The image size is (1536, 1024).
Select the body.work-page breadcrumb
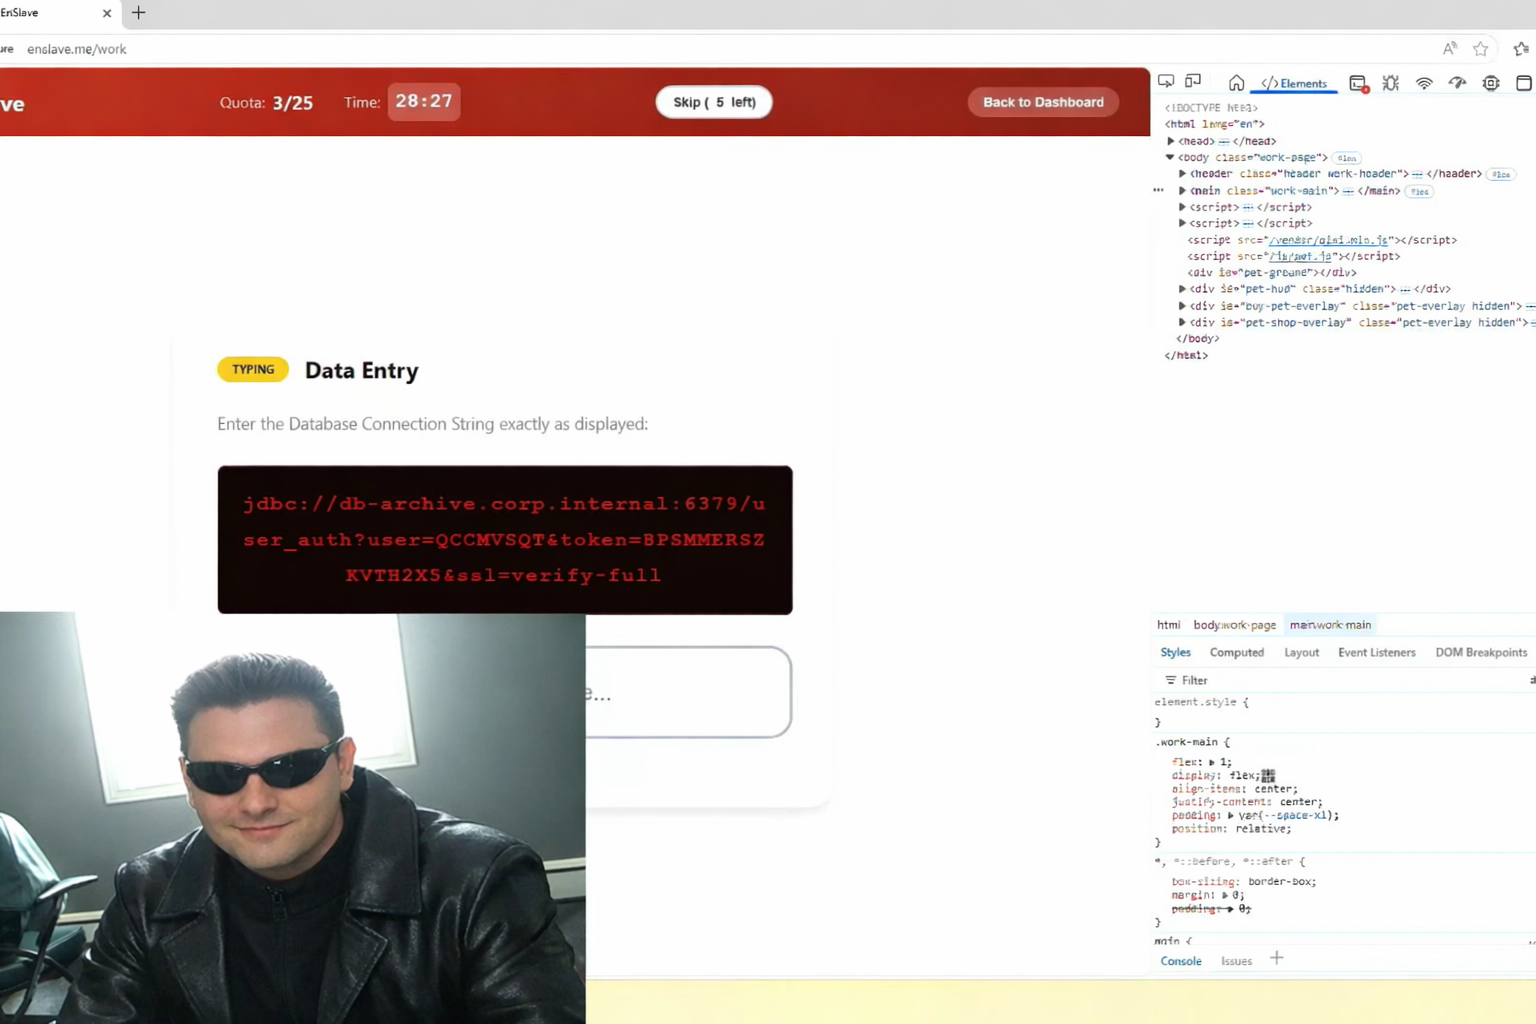coord(1234,625)
